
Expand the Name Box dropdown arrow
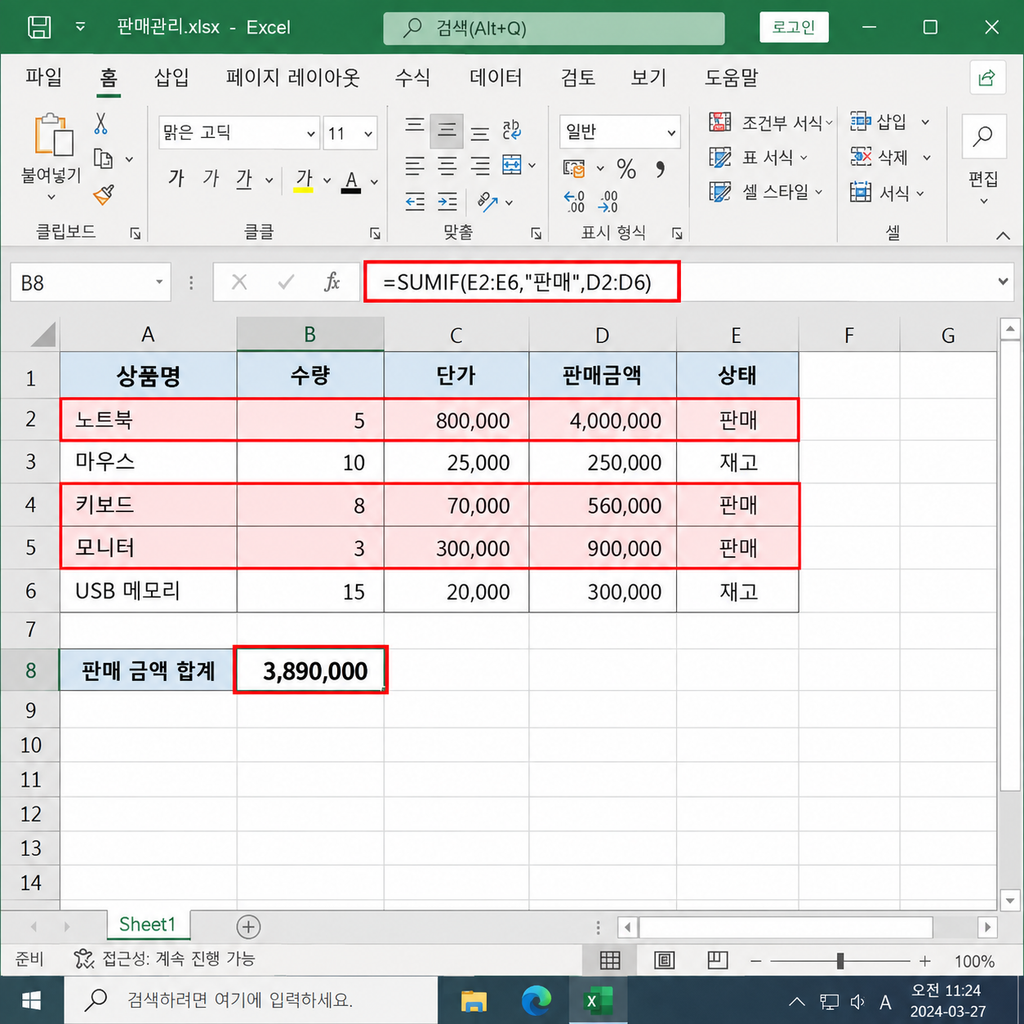coord(159,282)
